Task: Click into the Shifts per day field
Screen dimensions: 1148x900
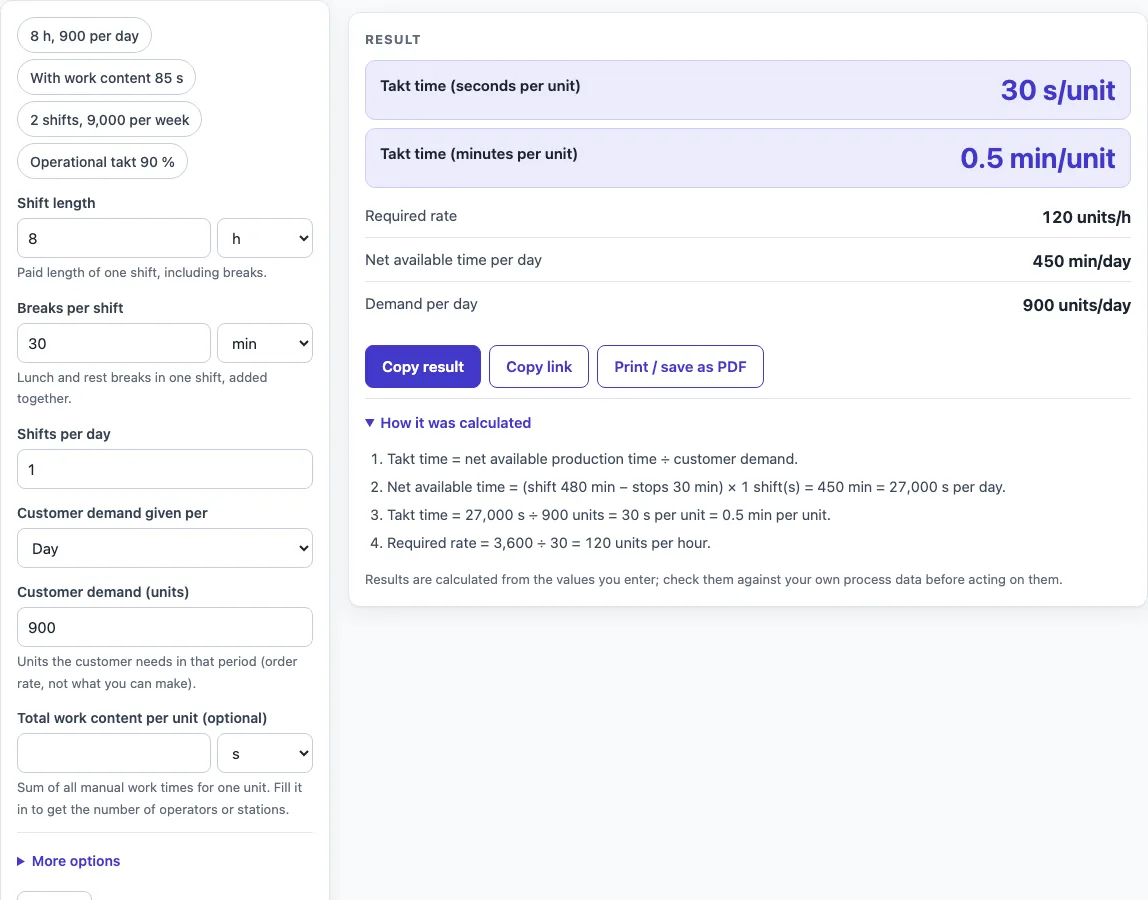Action: 165,469
